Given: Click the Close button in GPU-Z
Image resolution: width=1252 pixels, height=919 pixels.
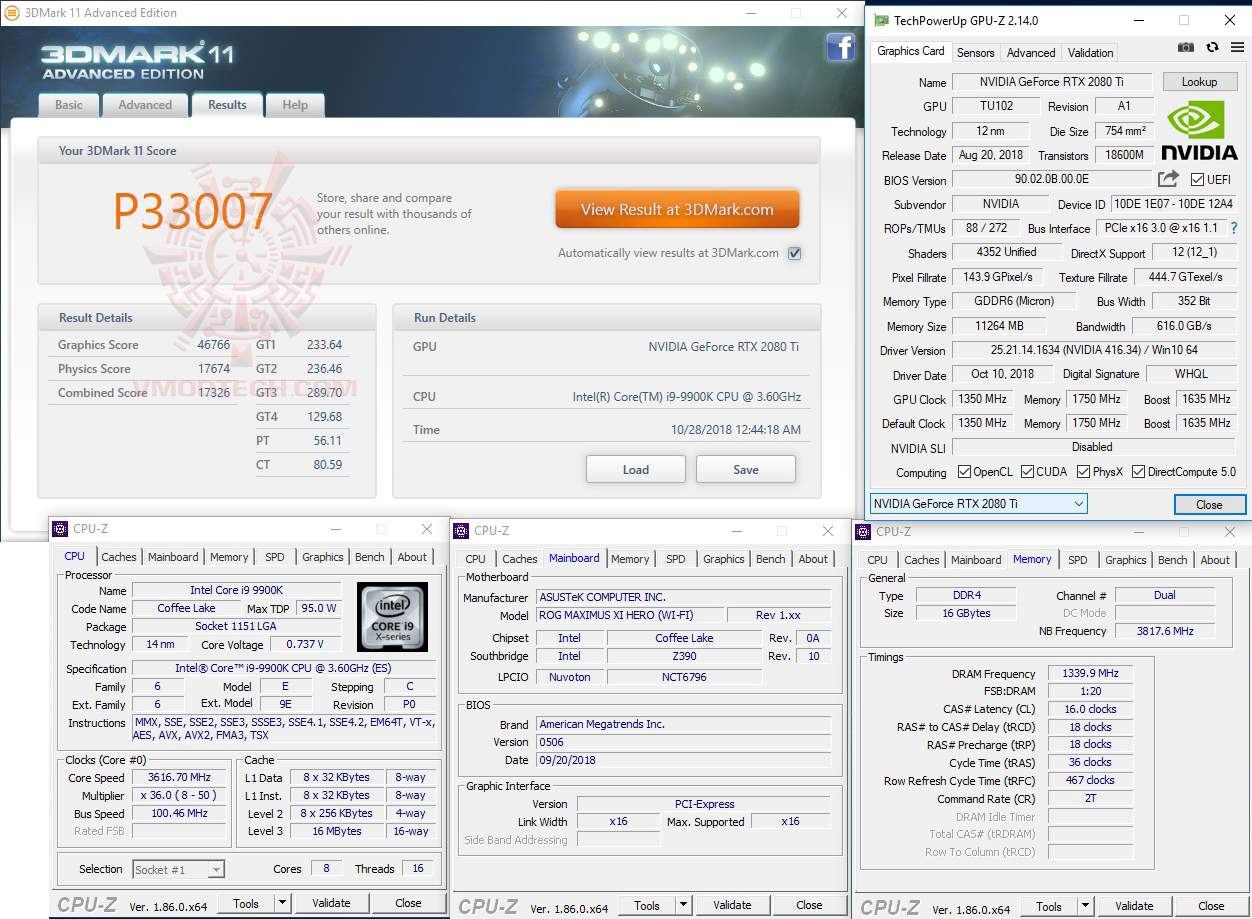Looking at the screenshot, I should click(1209, 504).
